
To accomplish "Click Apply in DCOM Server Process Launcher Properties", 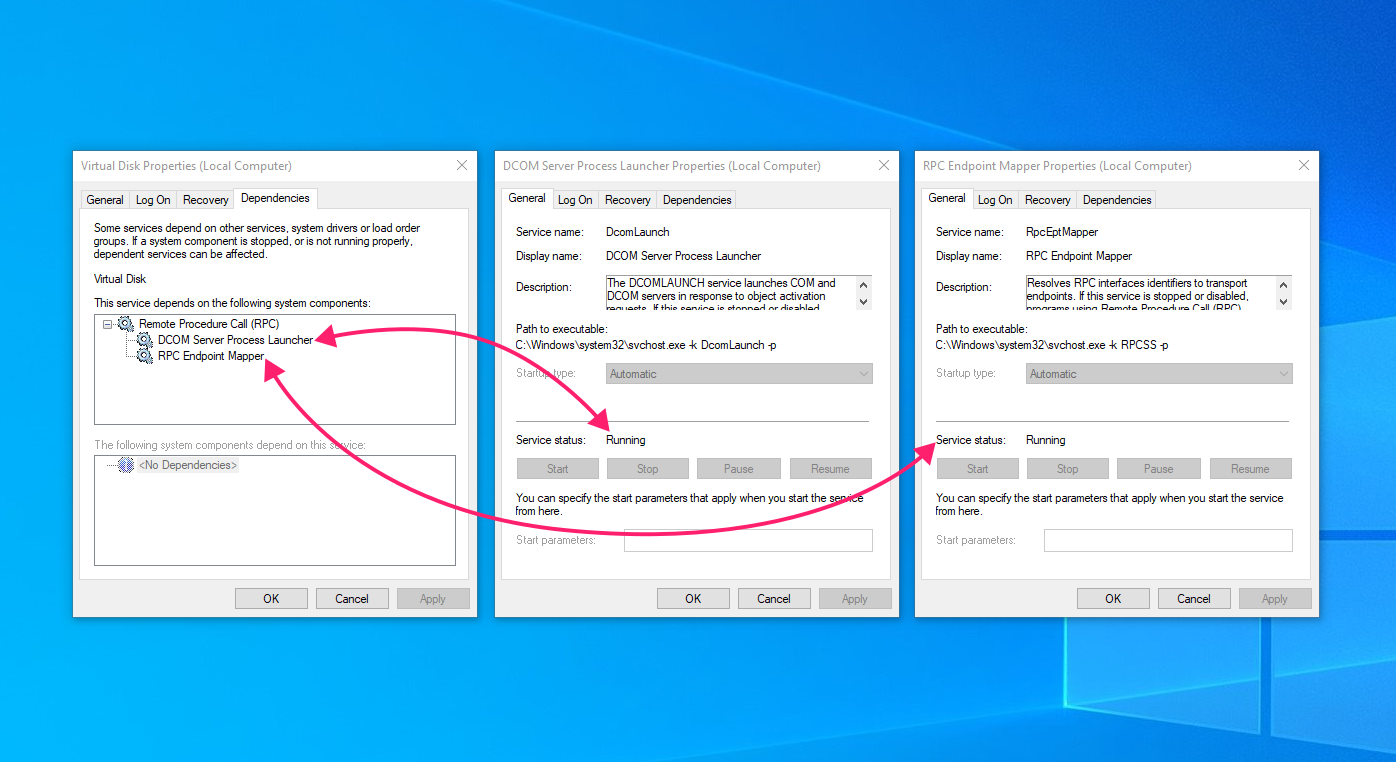I will (855, 599).
